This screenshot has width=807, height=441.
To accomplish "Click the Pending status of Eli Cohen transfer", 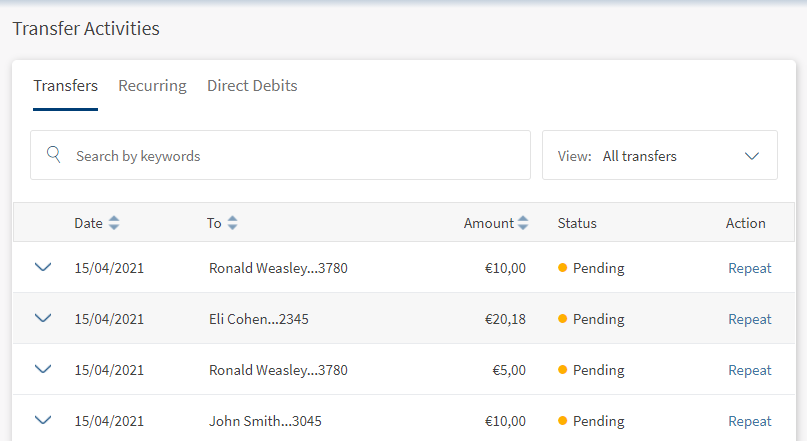I will 597,319.
